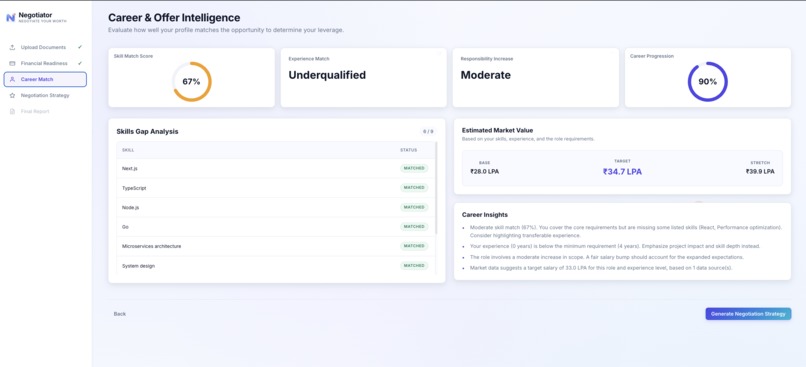Click the Experience Match card label
Screen dimensions: 806x367
coord(309,59)
